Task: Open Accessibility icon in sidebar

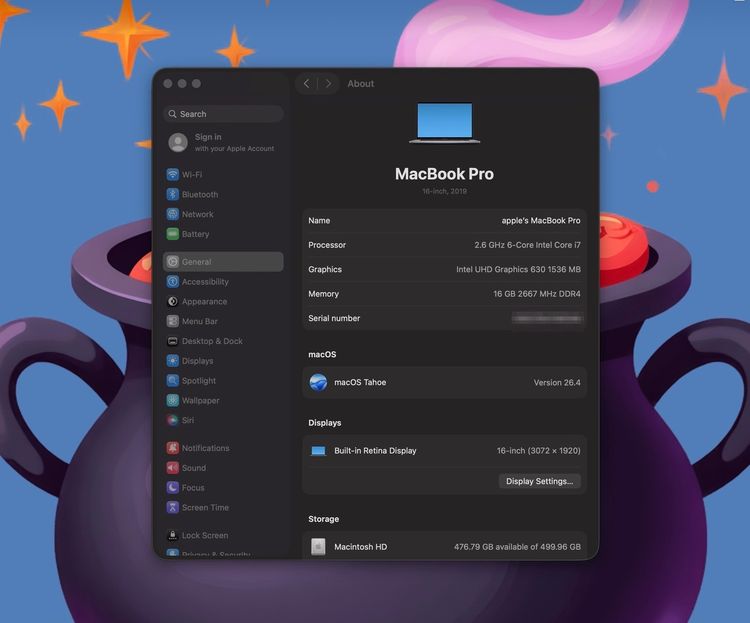Action: (x=173, y=281)
